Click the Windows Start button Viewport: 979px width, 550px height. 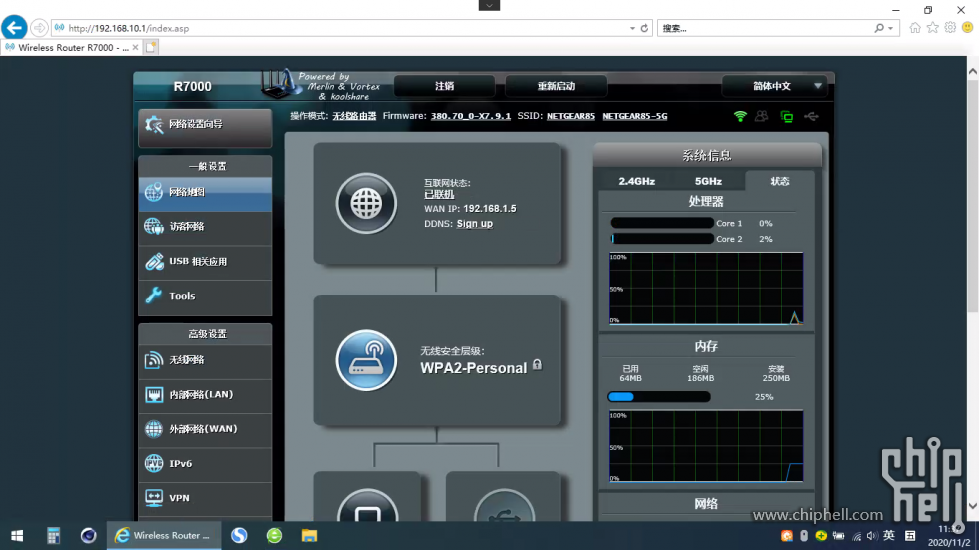(17, 536)
